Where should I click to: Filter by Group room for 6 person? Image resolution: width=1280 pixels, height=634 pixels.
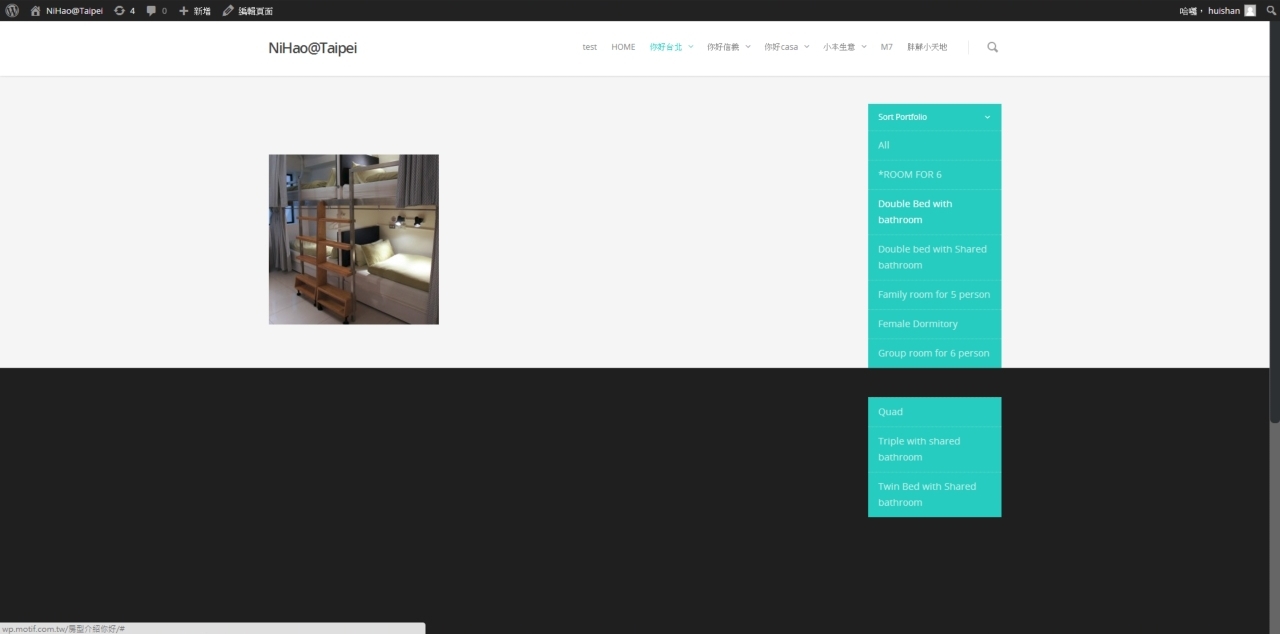click(x=934, y=353)
